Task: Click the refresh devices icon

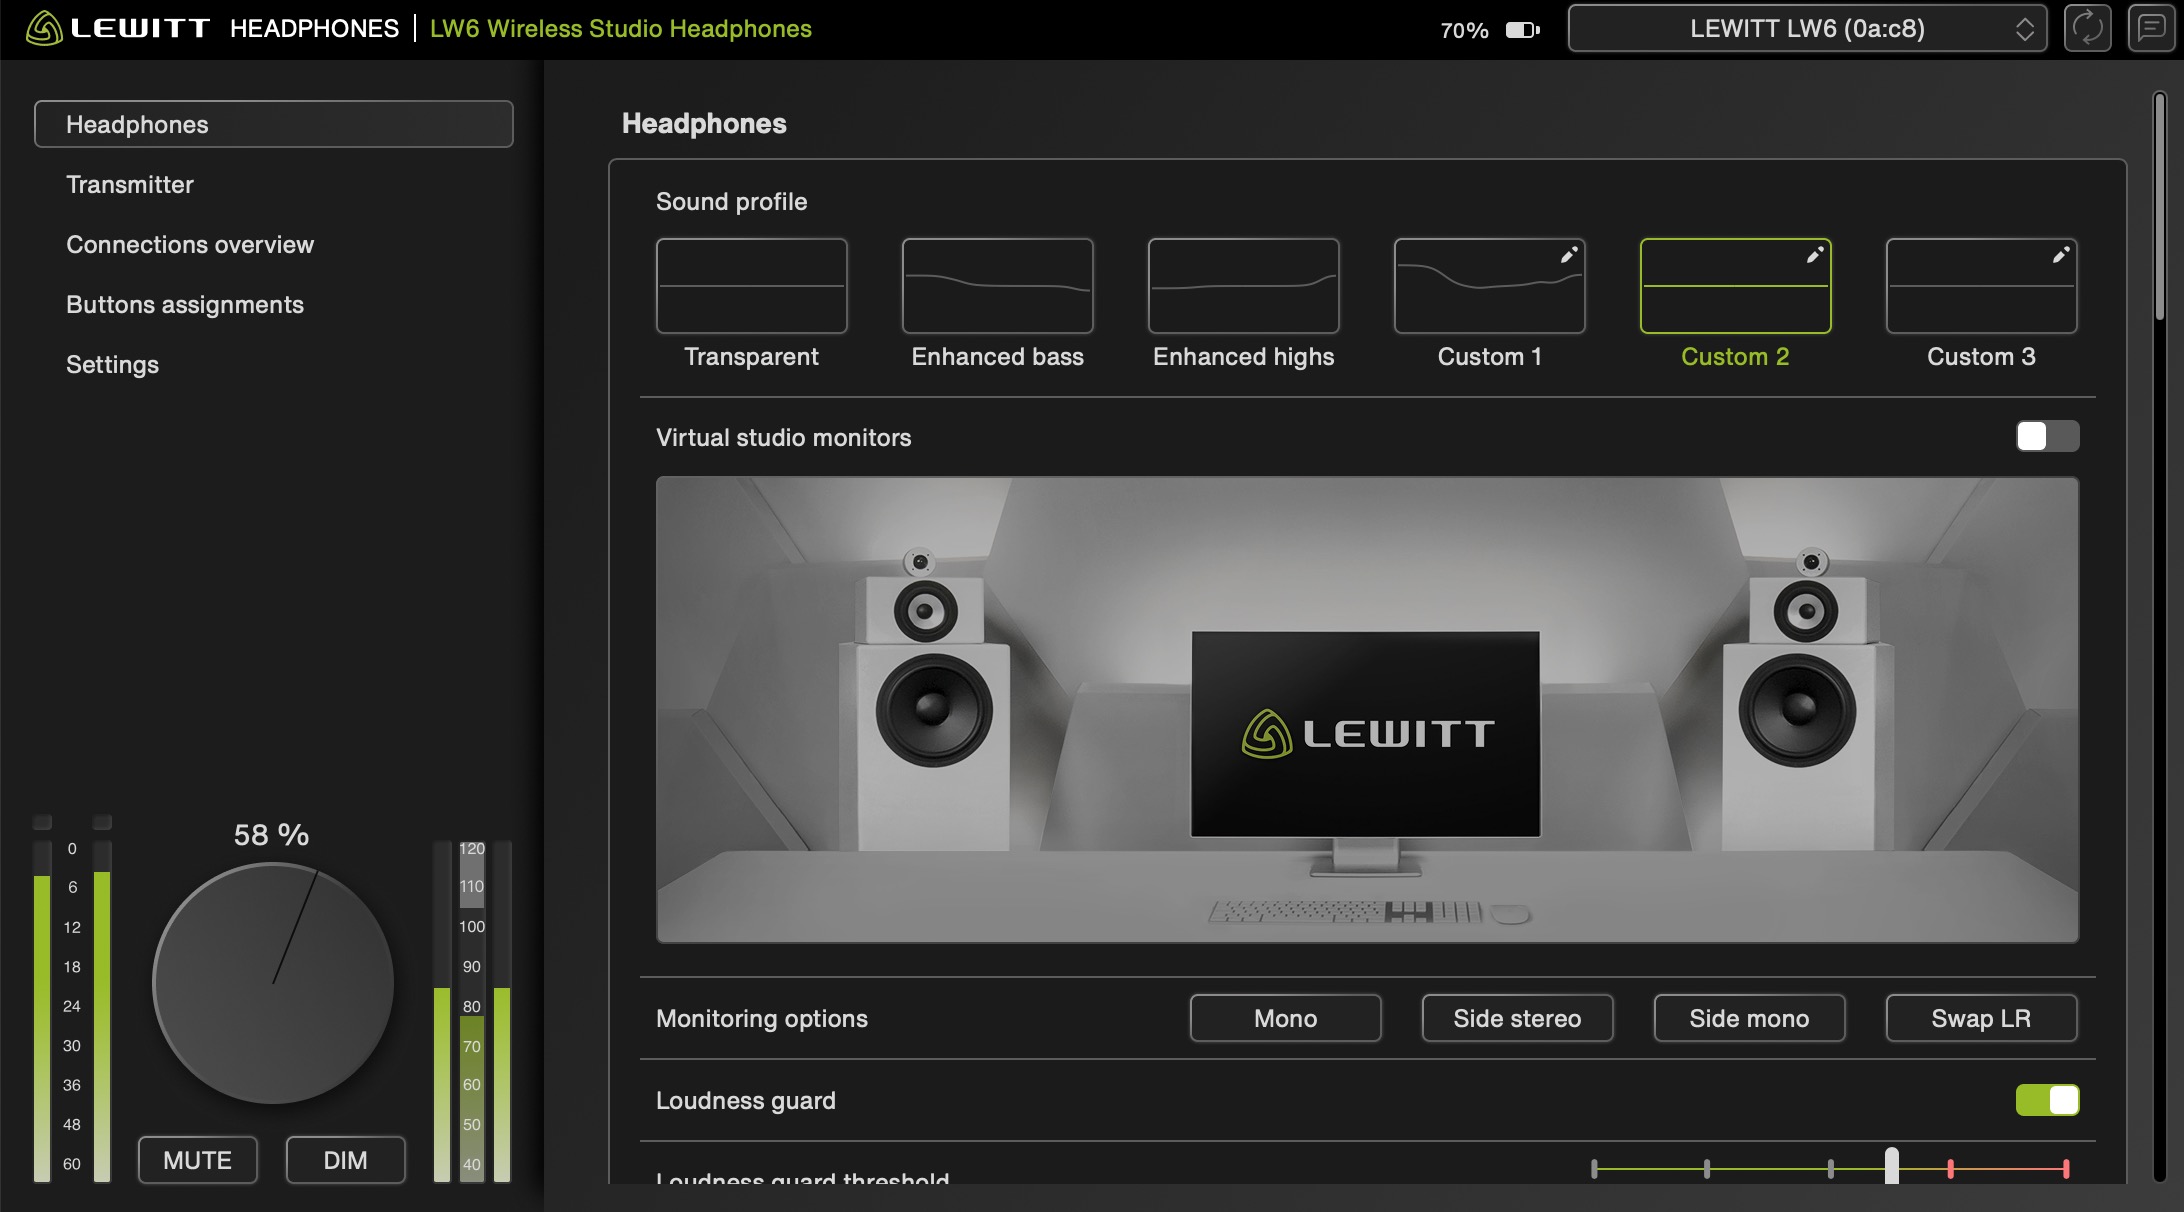Action: (x=2088, y=28)
